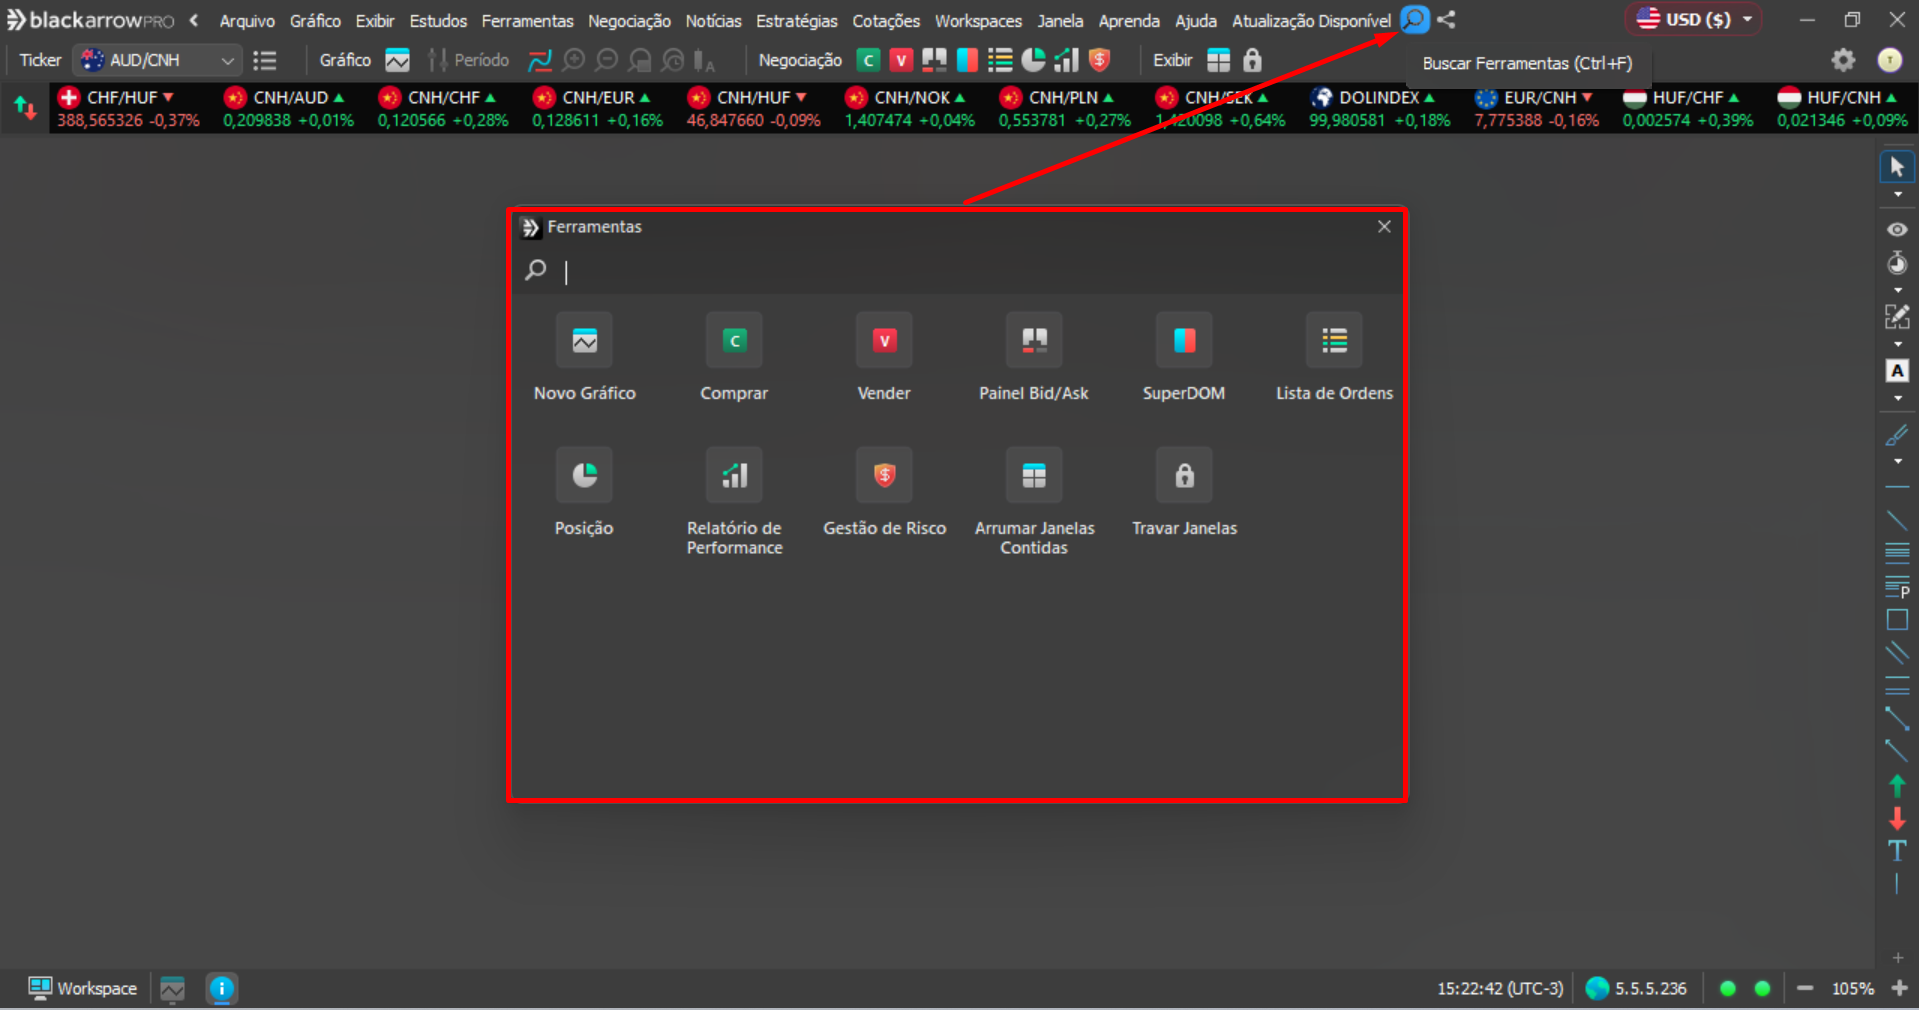Click risk management shield icon in toolbar
Viewport: 1919px width, 1010px height.
point(1099,60)
